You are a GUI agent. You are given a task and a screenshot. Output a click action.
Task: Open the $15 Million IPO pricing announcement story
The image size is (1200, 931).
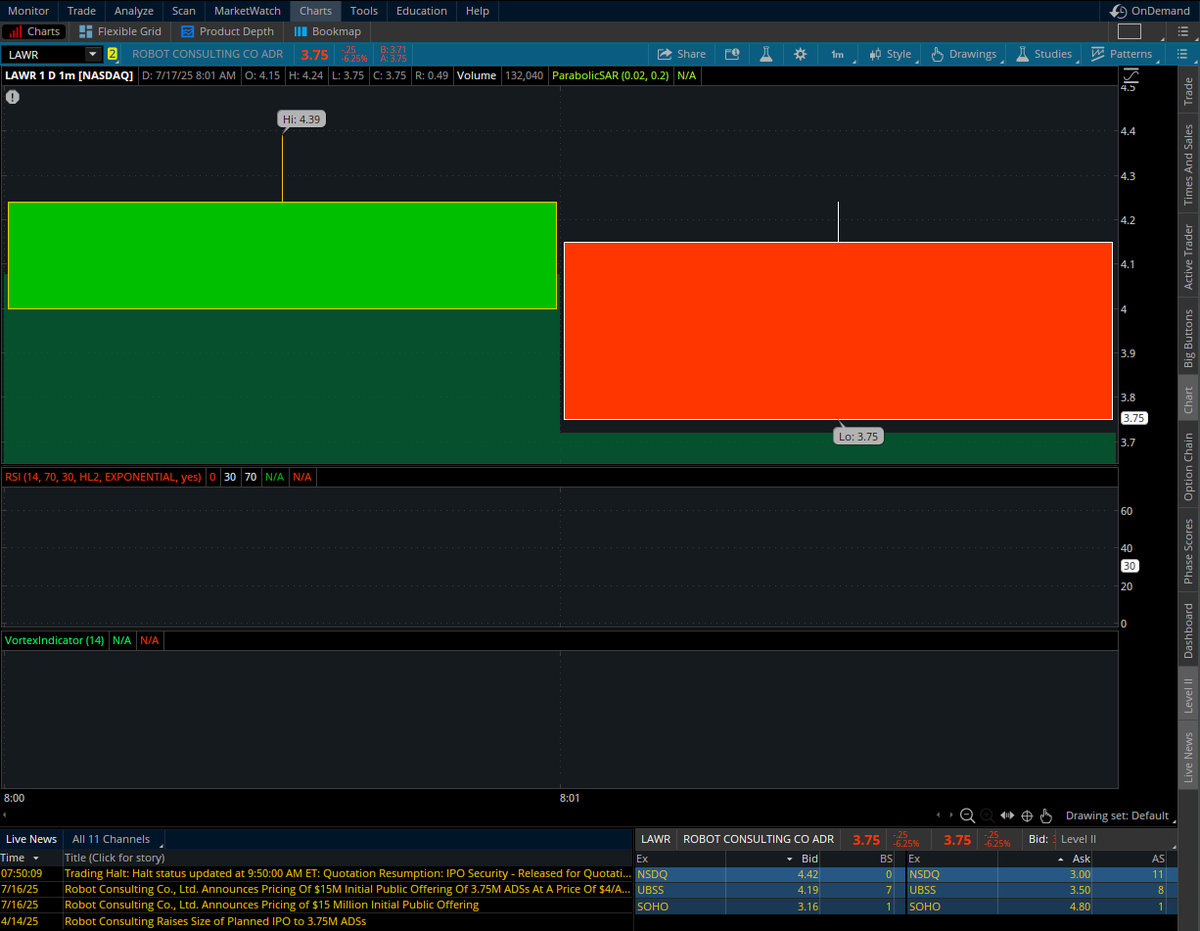[x=272, y=905]
